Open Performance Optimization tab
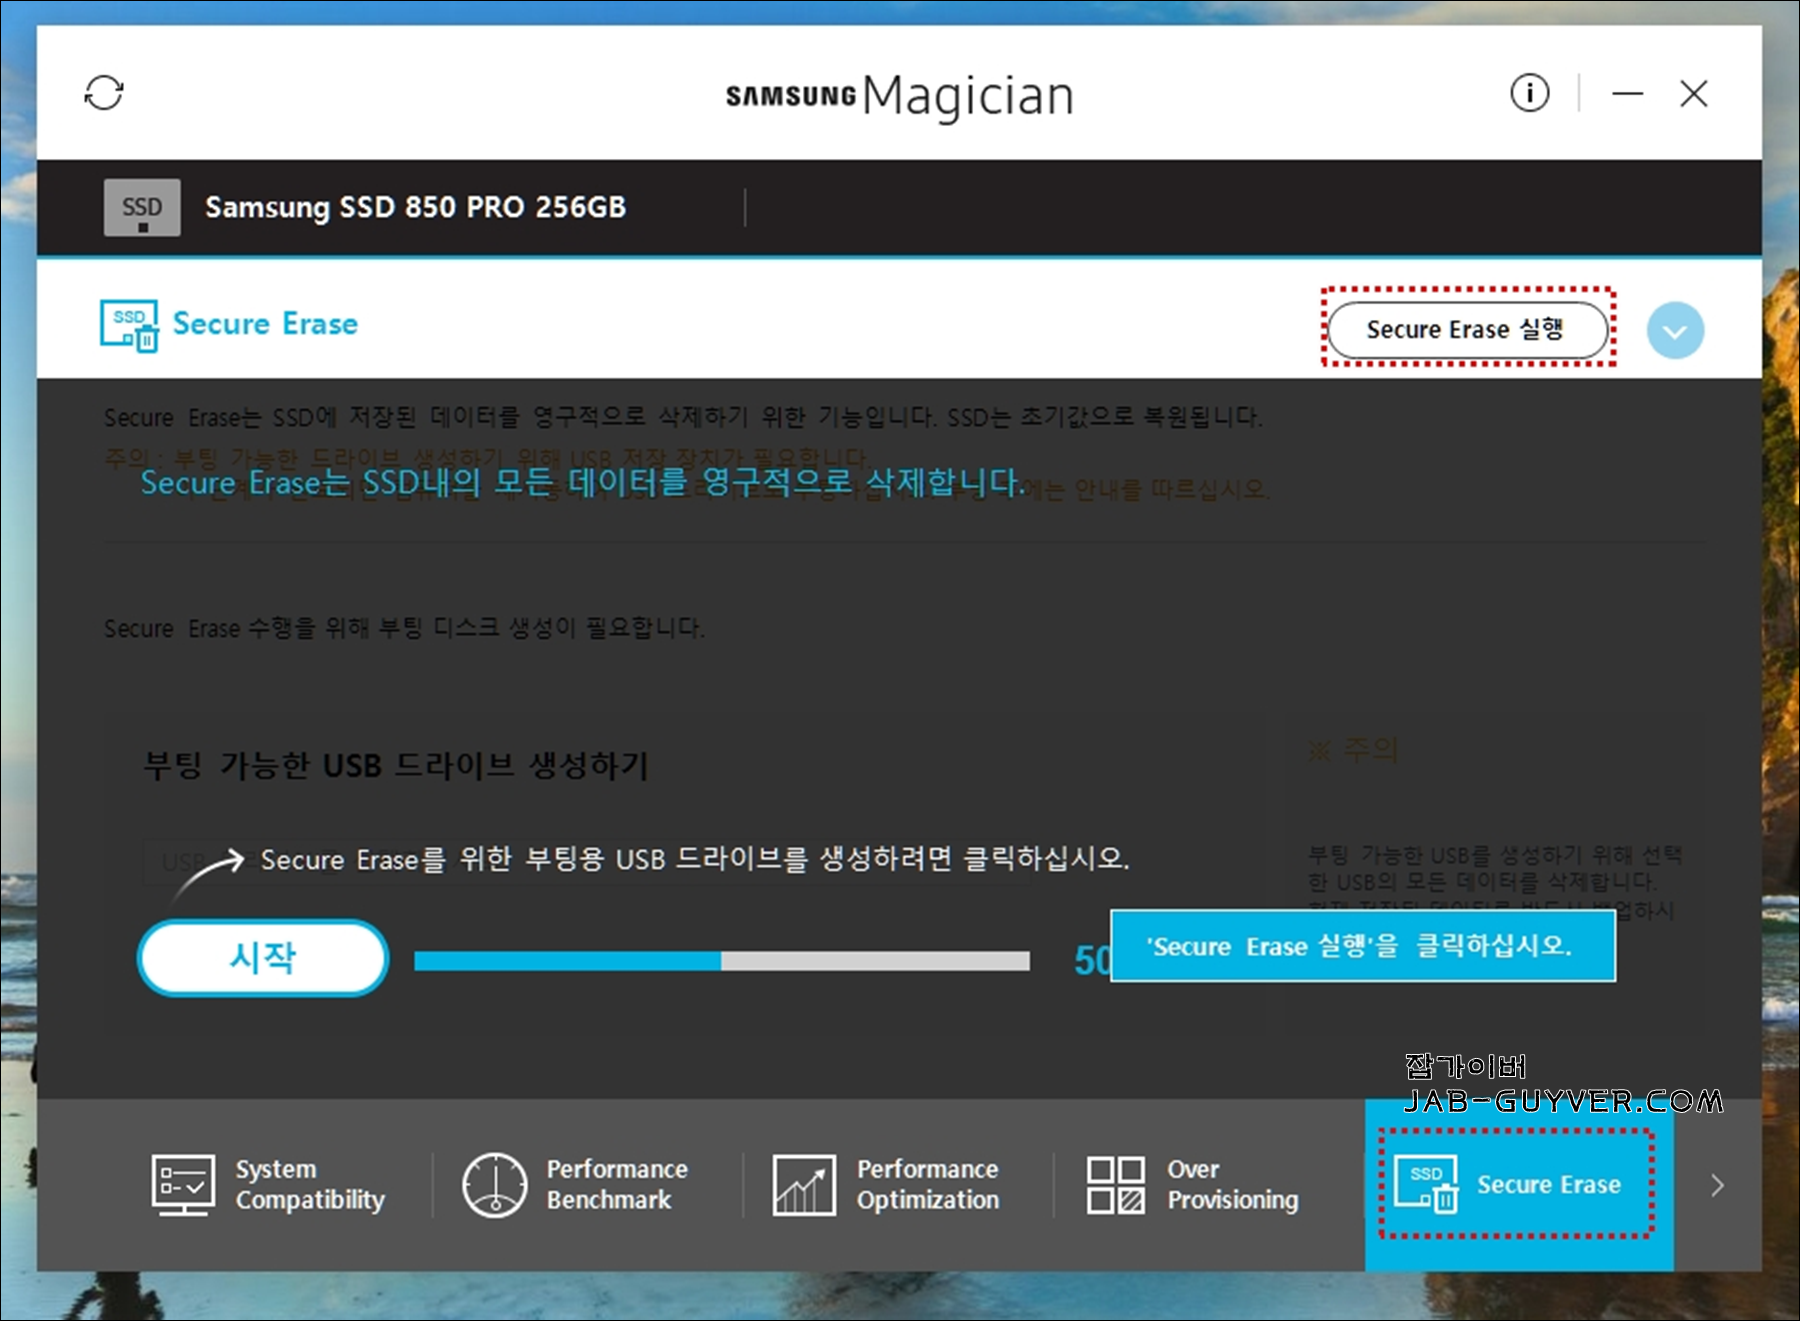Screen dimensions: 1800x1321 click(886, 1184)
